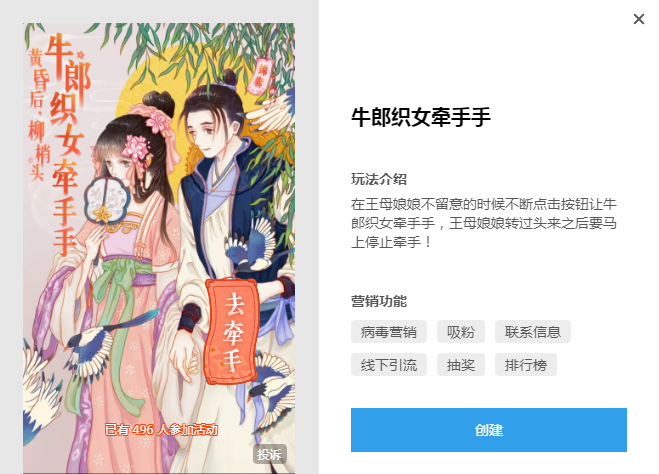The image size is (659, 474).
Task: Click the girl's round fan in the illustration
Action: pyautogui.click(x=107, y=199)
